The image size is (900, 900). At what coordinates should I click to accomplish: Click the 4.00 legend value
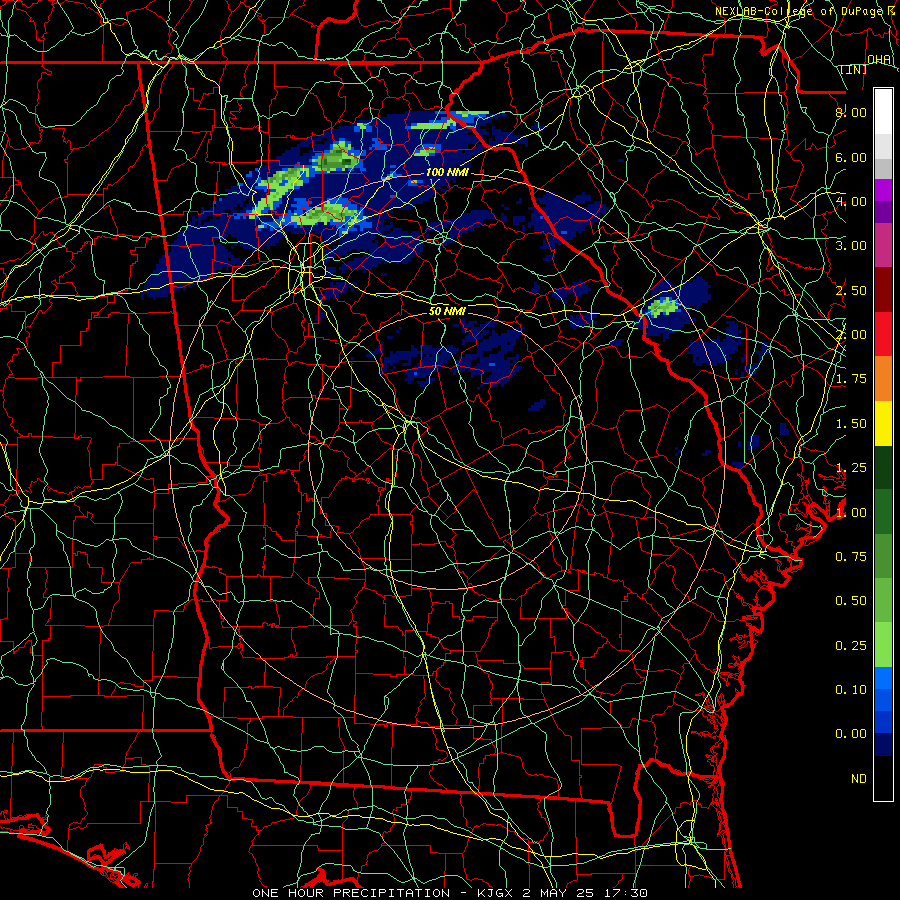pyautogui.click(x=851, y=201)
